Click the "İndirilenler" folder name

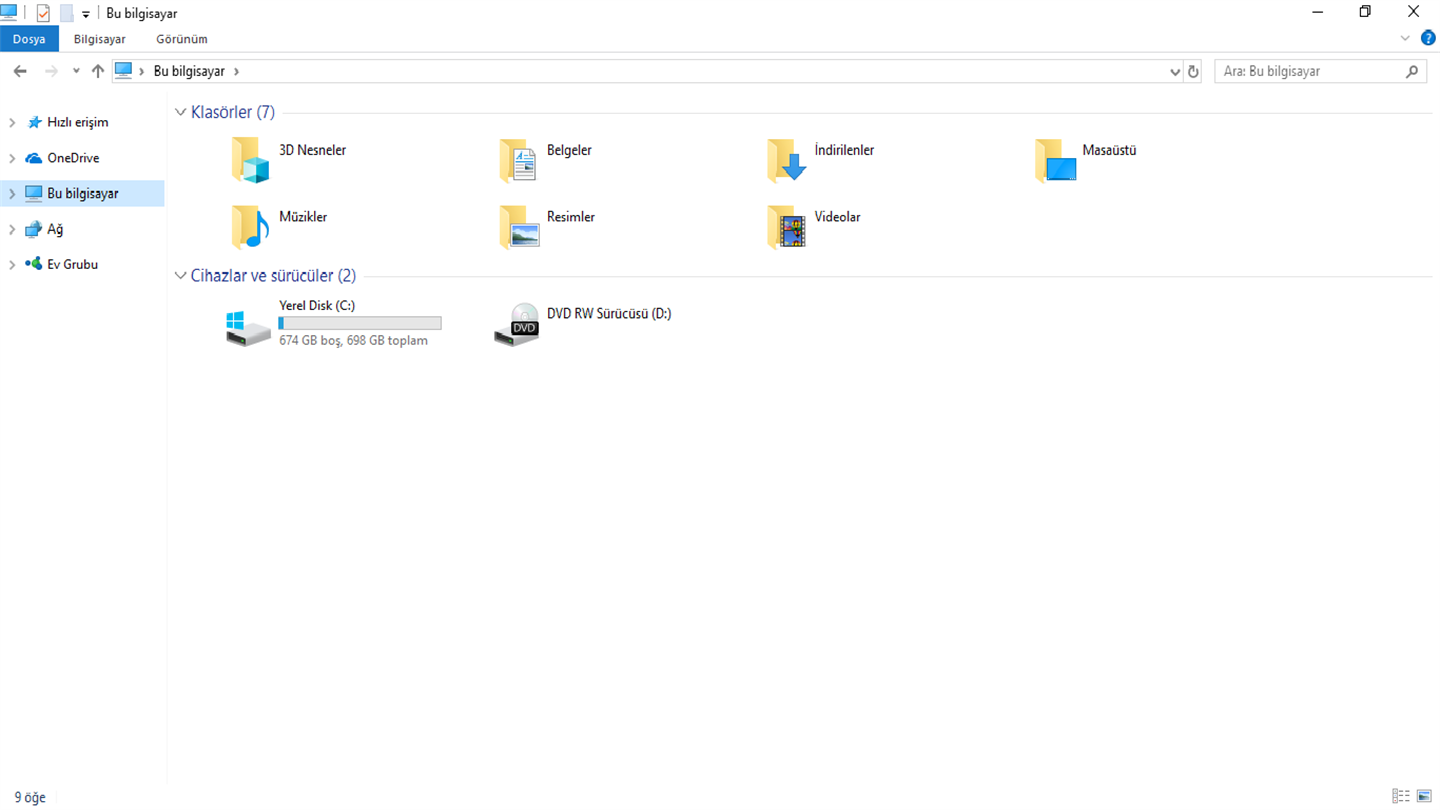pyautogui.click(x=844, y=150)
